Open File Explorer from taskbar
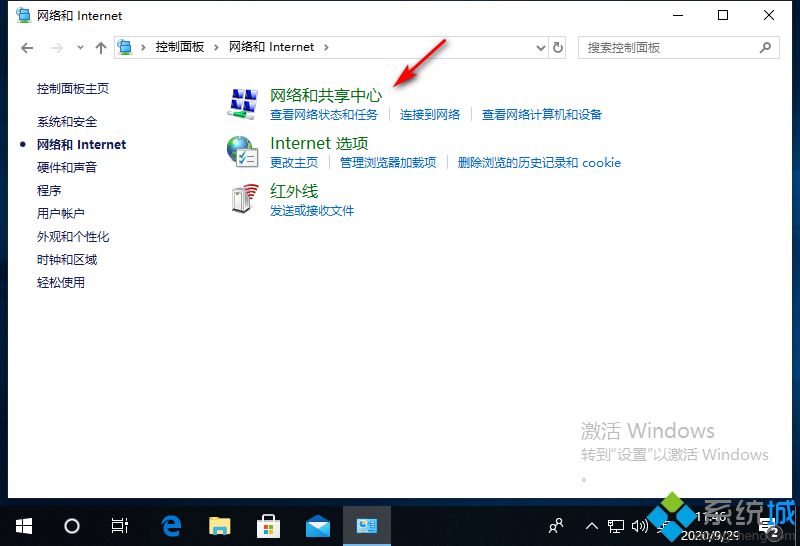This screenshot has height=546, width=800. pyautogui.click(x=219, y=526)
